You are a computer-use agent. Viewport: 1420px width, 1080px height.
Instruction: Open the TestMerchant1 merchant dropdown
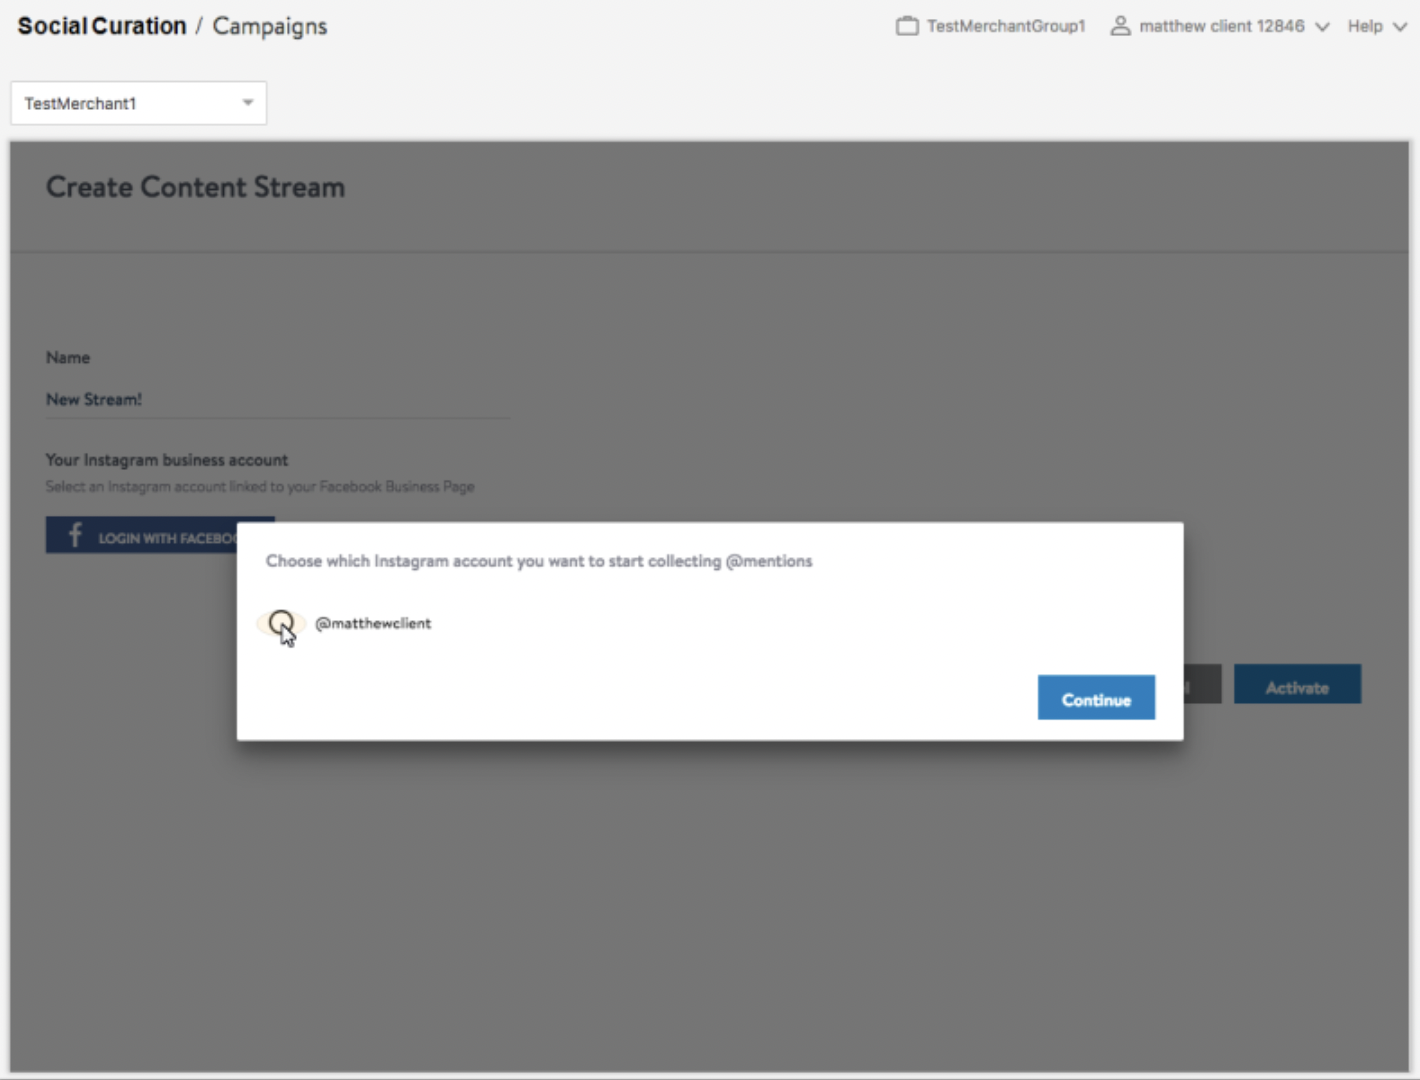138,103
